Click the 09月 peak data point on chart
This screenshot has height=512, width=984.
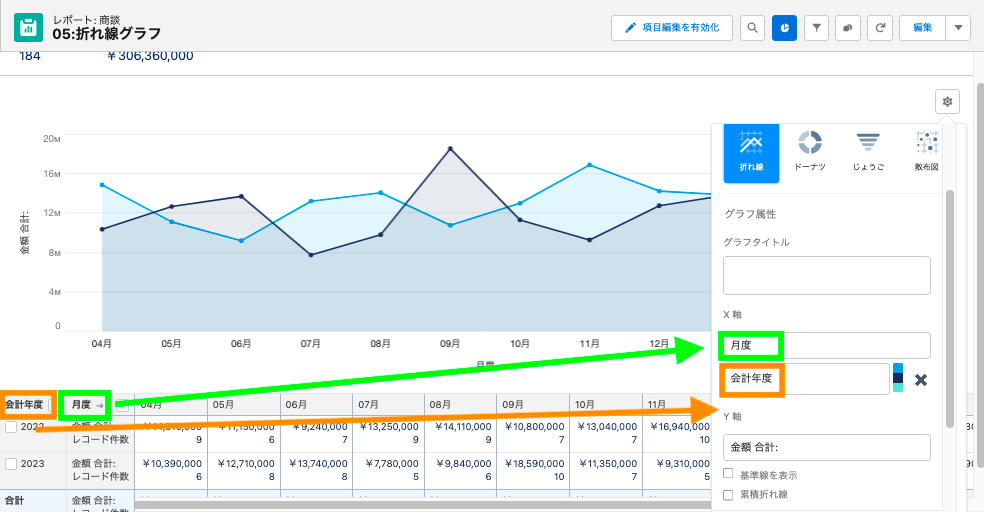[450, 149]
